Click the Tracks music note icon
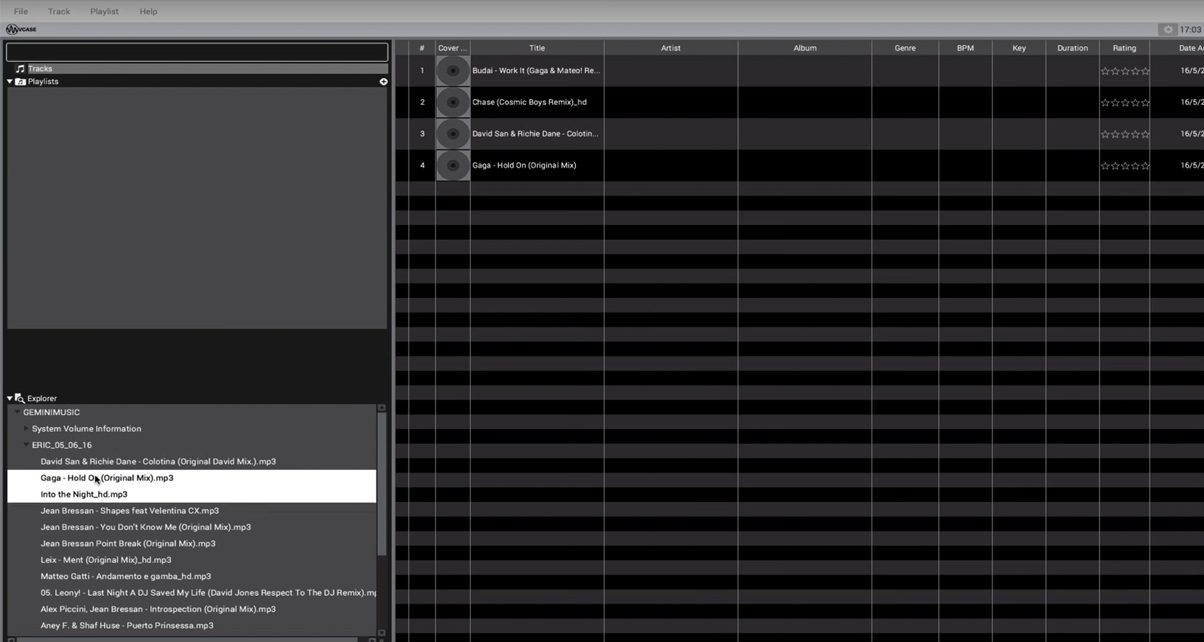The height and width of the screenshot is (642, 1204). (x=20, y=69)
